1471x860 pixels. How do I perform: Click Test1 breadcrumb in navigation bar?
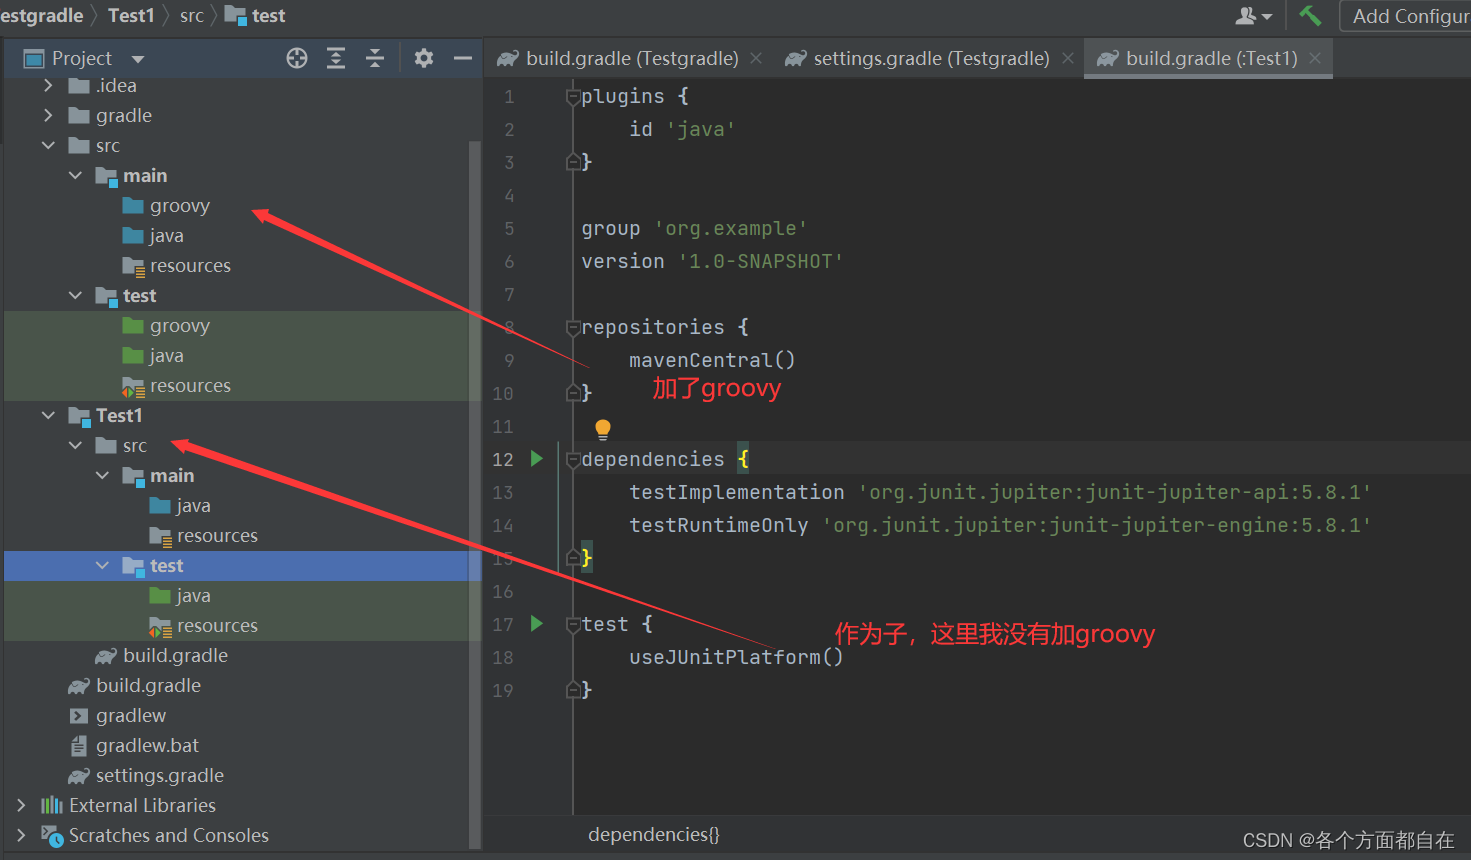click(x=131, y=15)
